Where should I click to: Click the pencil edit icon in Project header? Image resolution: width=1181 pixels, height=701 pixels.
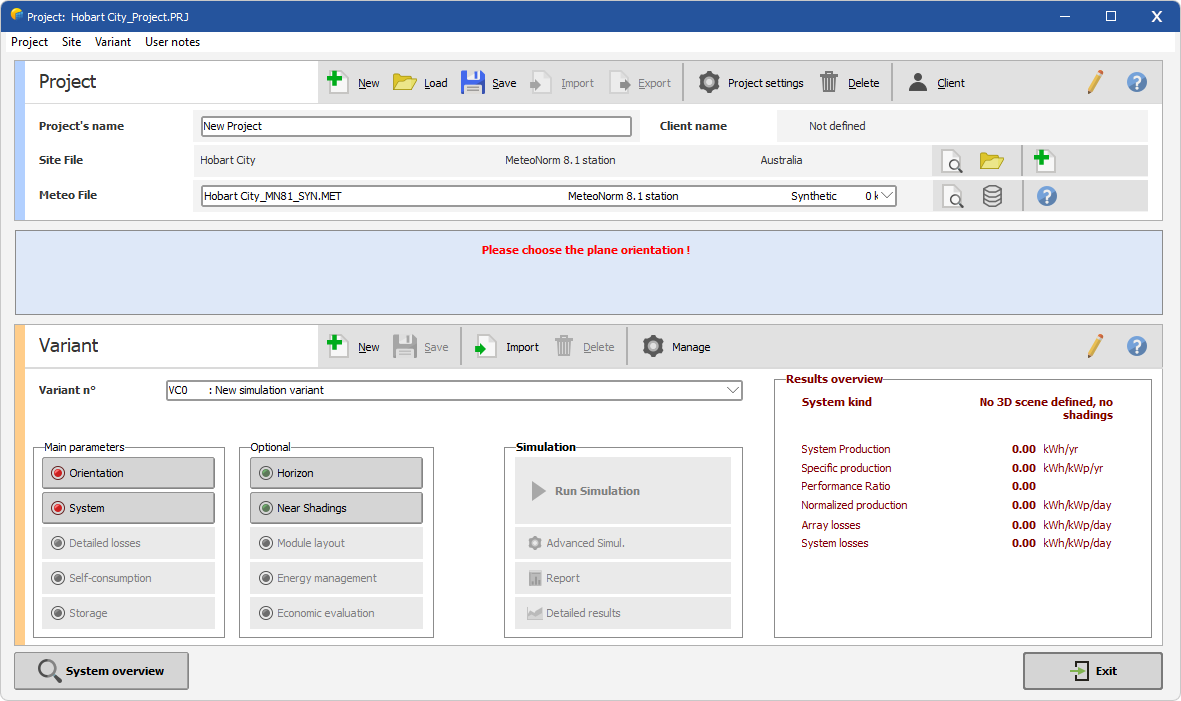1095,82
